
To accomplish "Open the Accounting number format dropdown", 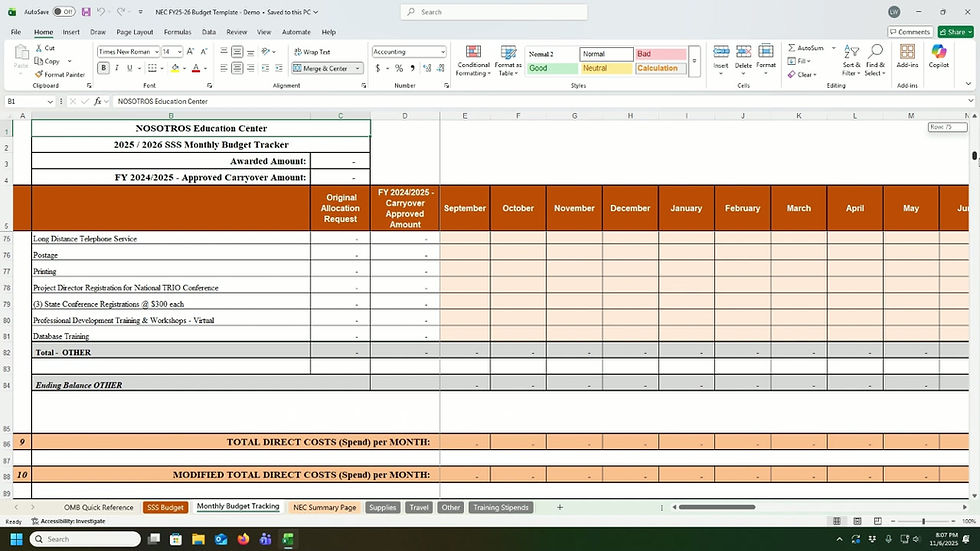I will [442, 52].
